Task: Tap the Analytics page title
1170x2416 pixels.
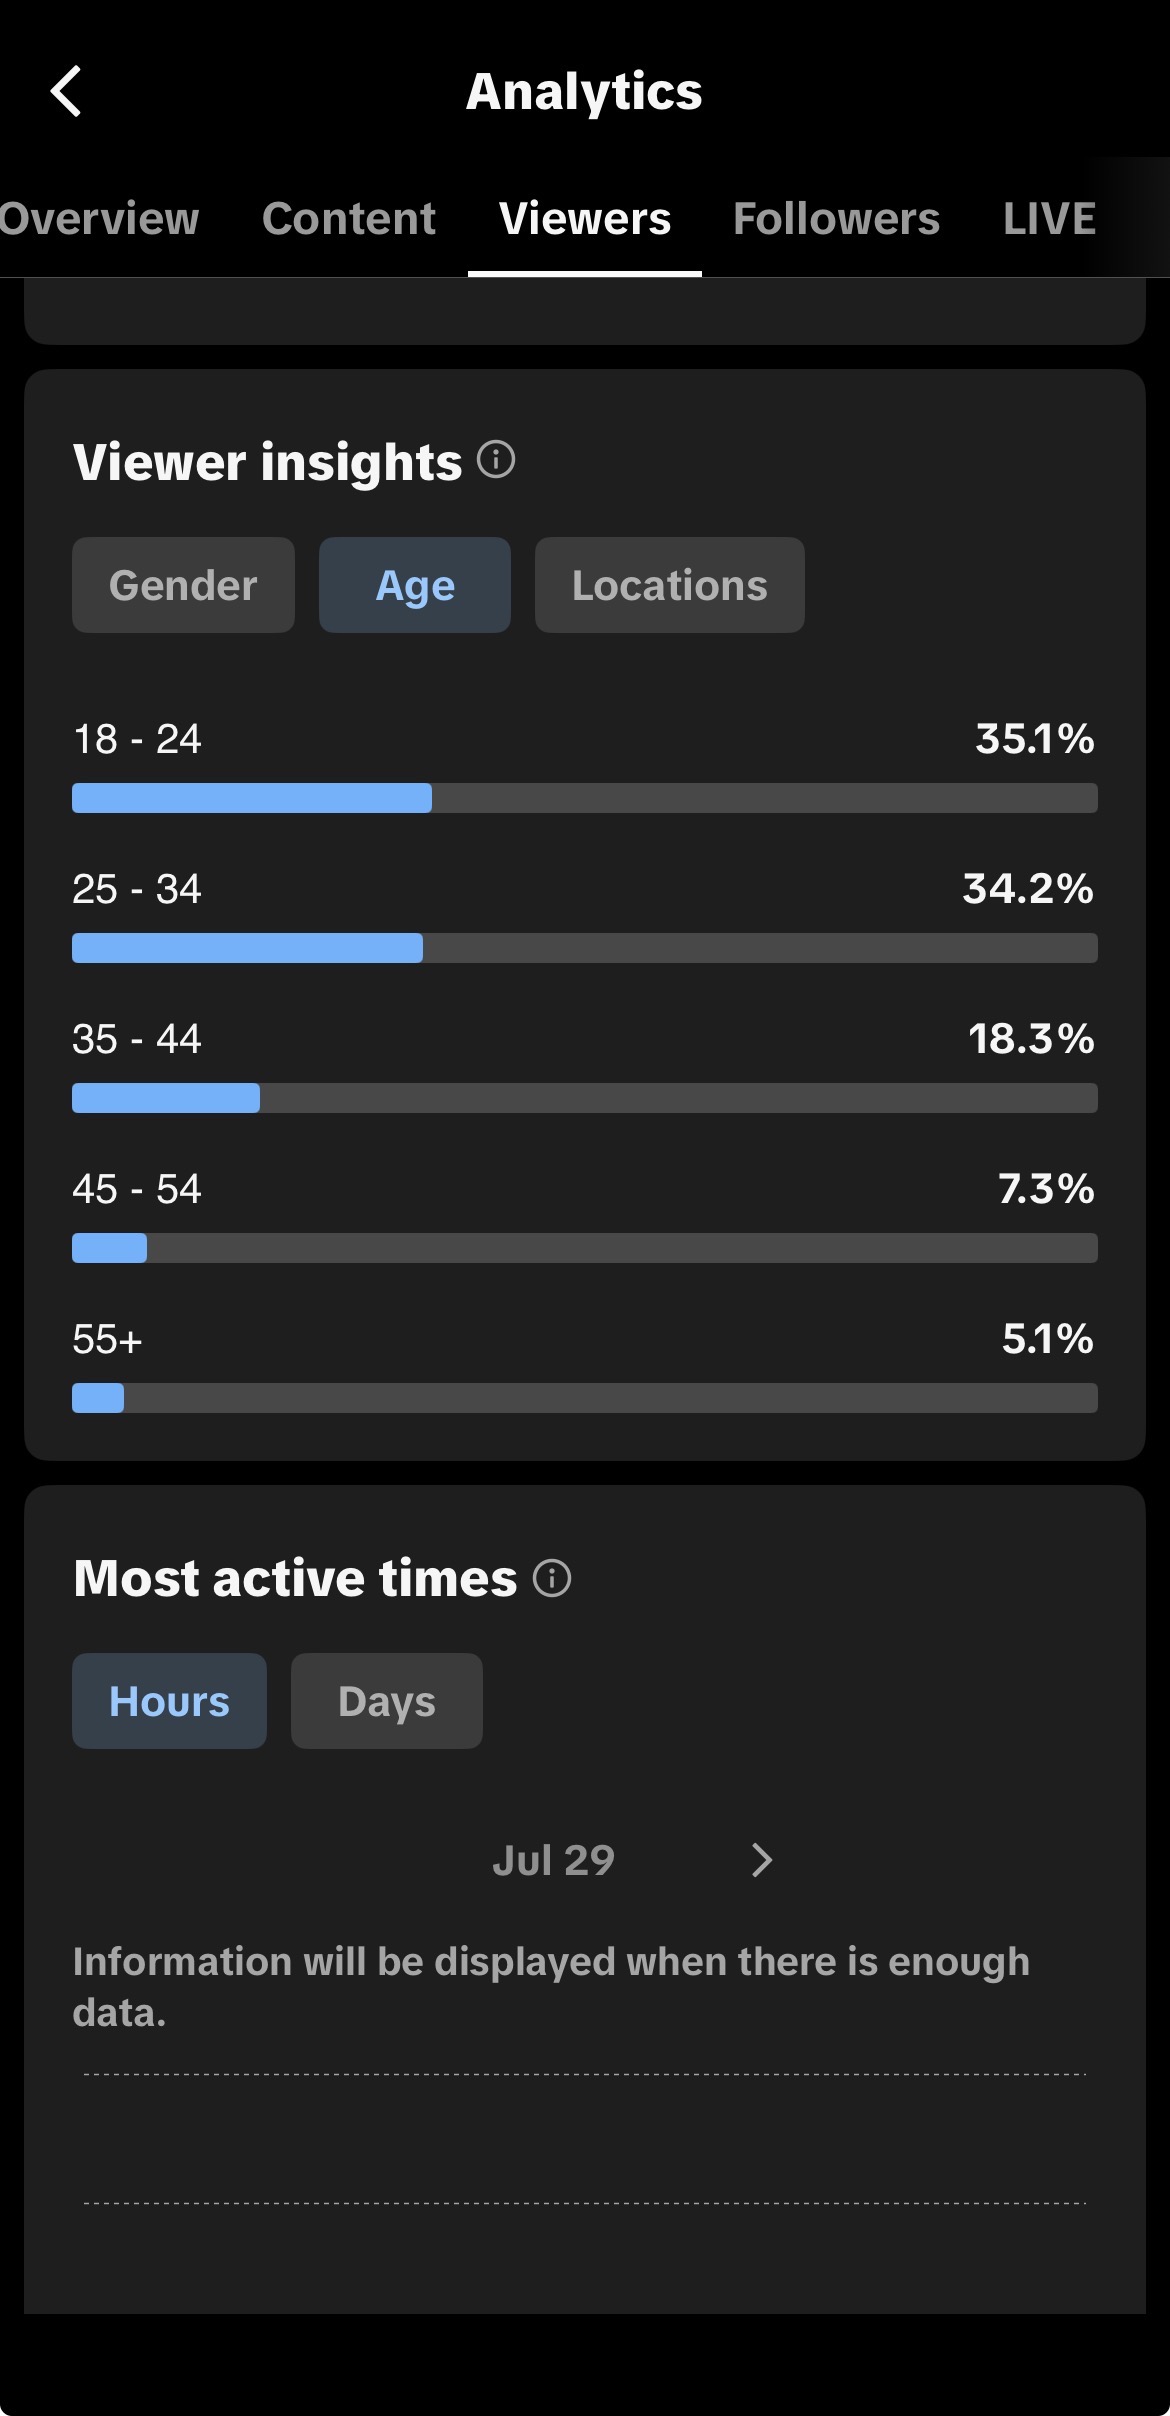Action: pyautogui.click(x=585, y=92)
